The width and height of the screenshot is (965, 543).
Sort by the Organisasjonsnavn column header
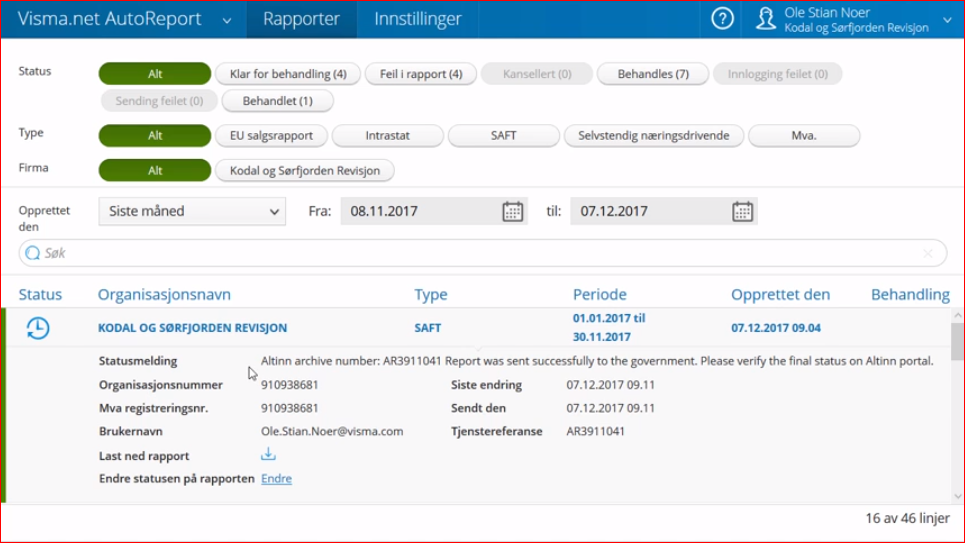(x=164, y=294)
